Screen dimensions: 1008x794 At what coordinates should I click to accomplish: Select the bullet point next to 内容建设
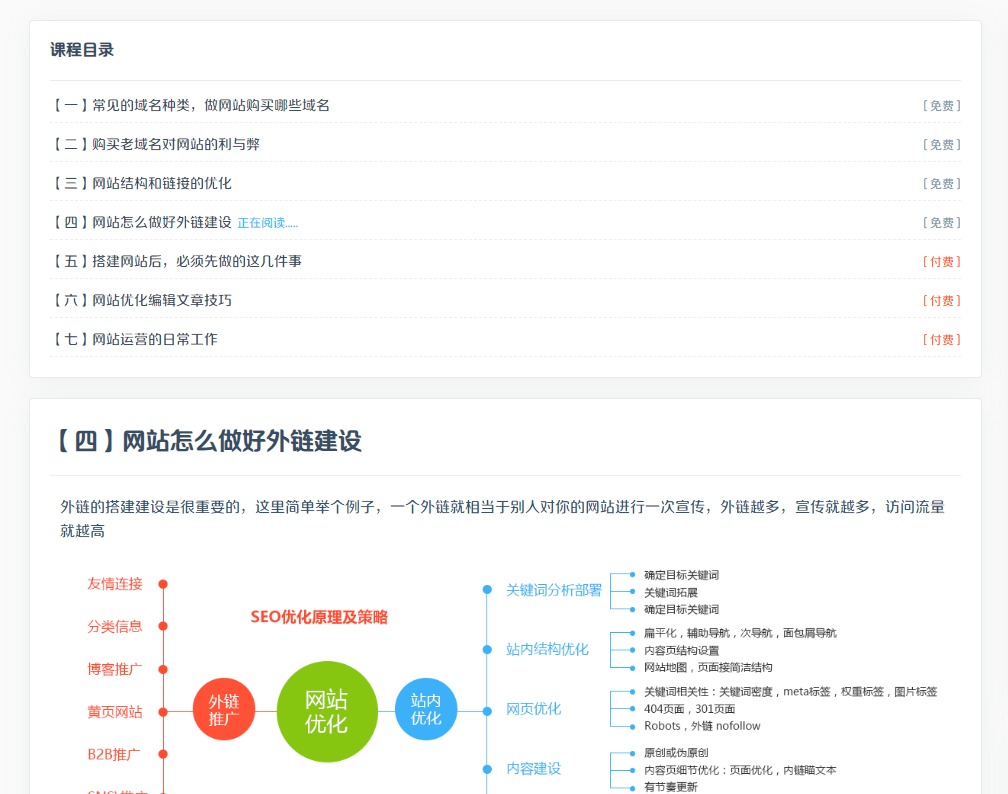tap(488, 769)
